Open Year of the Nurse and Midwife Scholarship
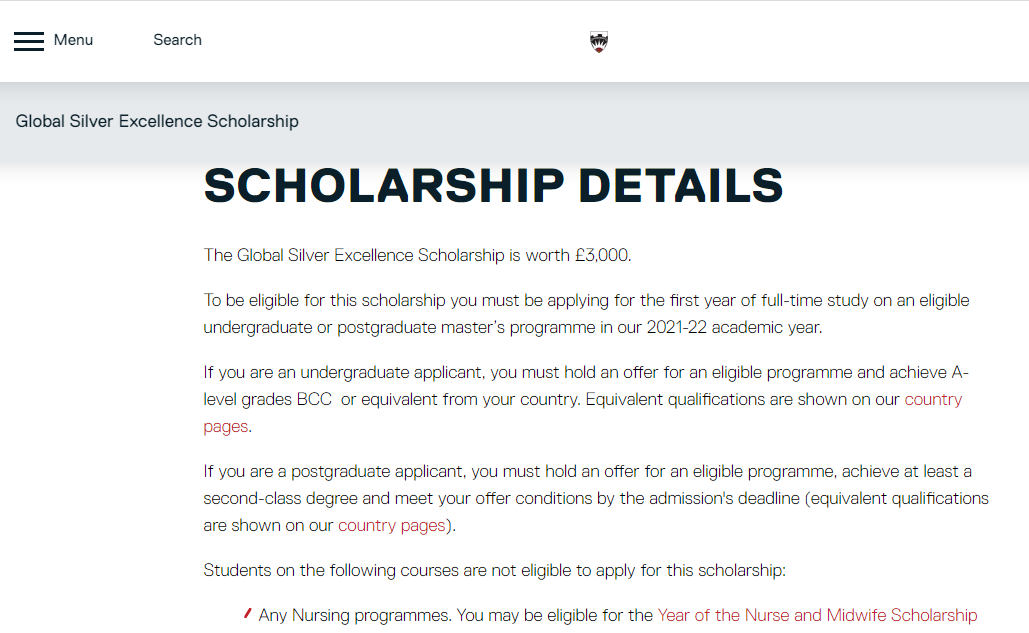This screenshot has height=633, width=1029. click(818, 615)
